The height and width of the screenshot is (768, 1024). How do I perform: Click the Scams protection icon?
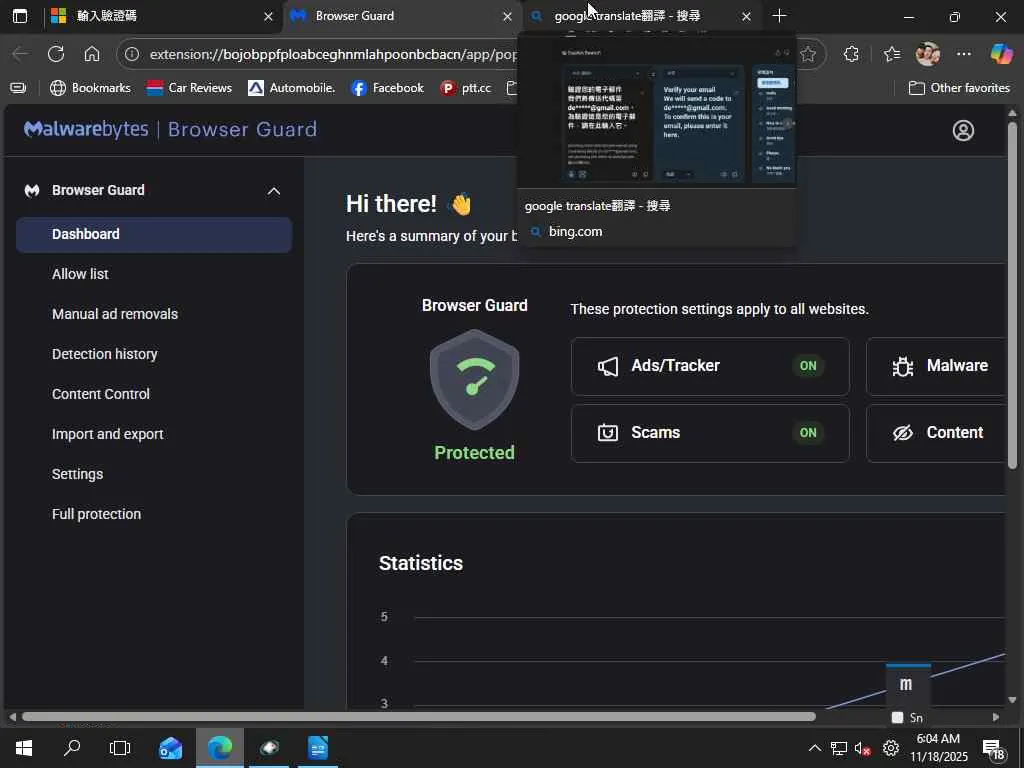coord(607,433)
